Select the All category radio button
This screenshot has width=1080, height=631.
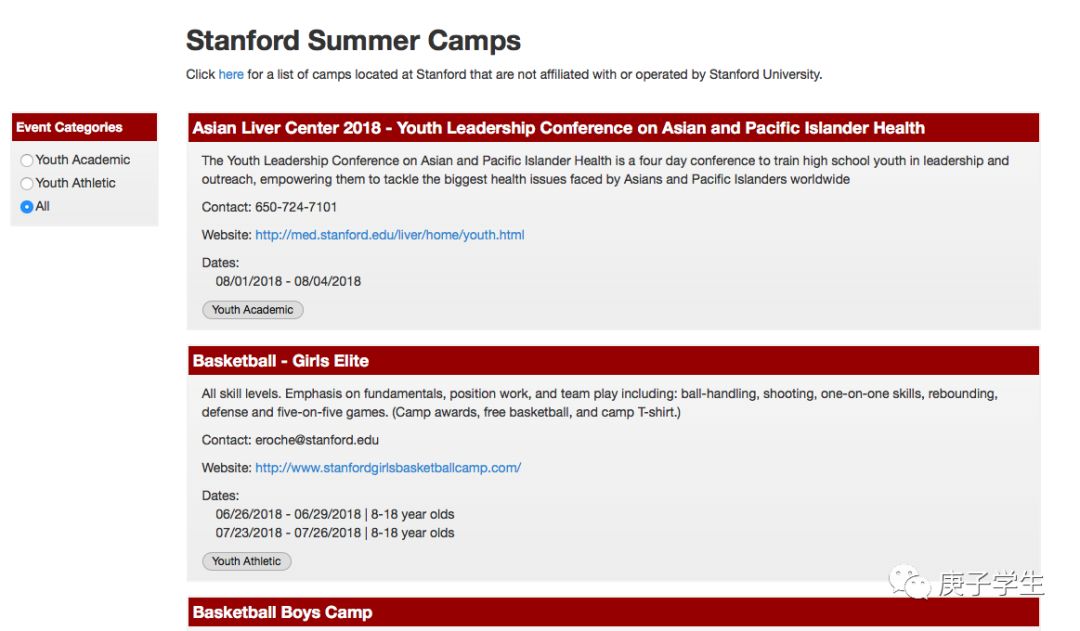[x=27, y=207]
